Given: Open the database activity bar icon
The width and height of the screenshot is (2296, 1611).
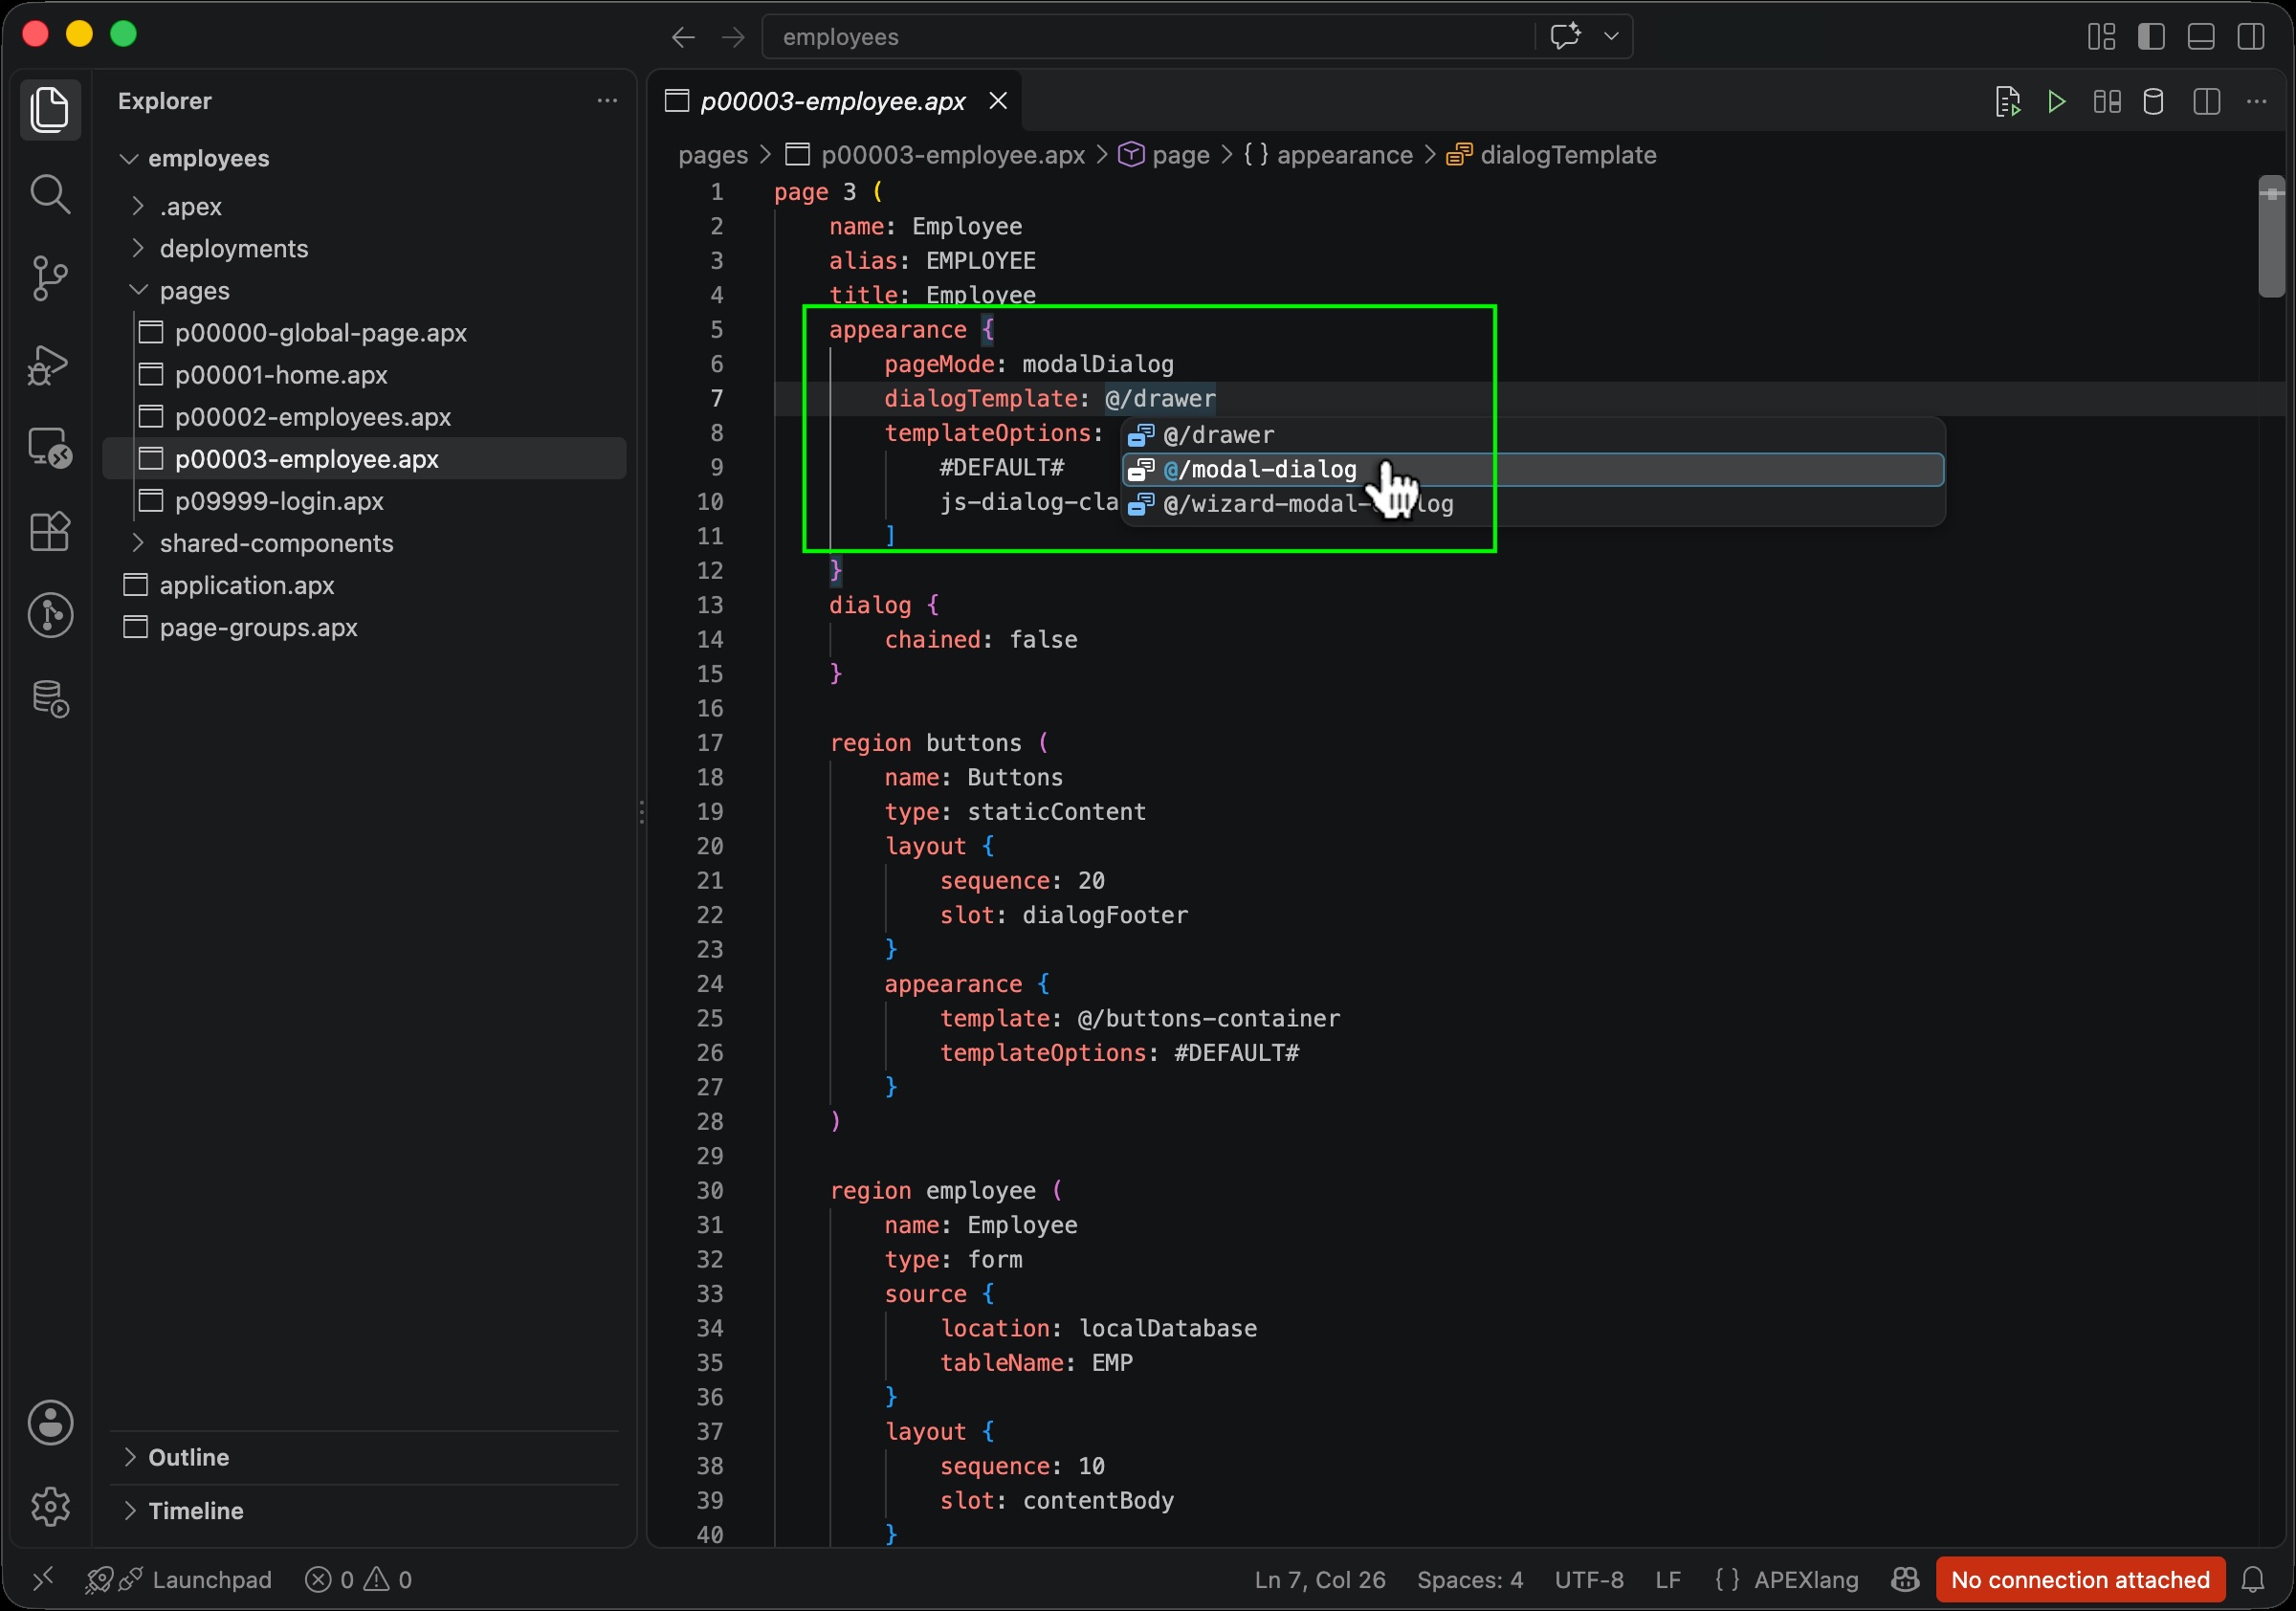Looking at the screenshot, I should point(50,699).
